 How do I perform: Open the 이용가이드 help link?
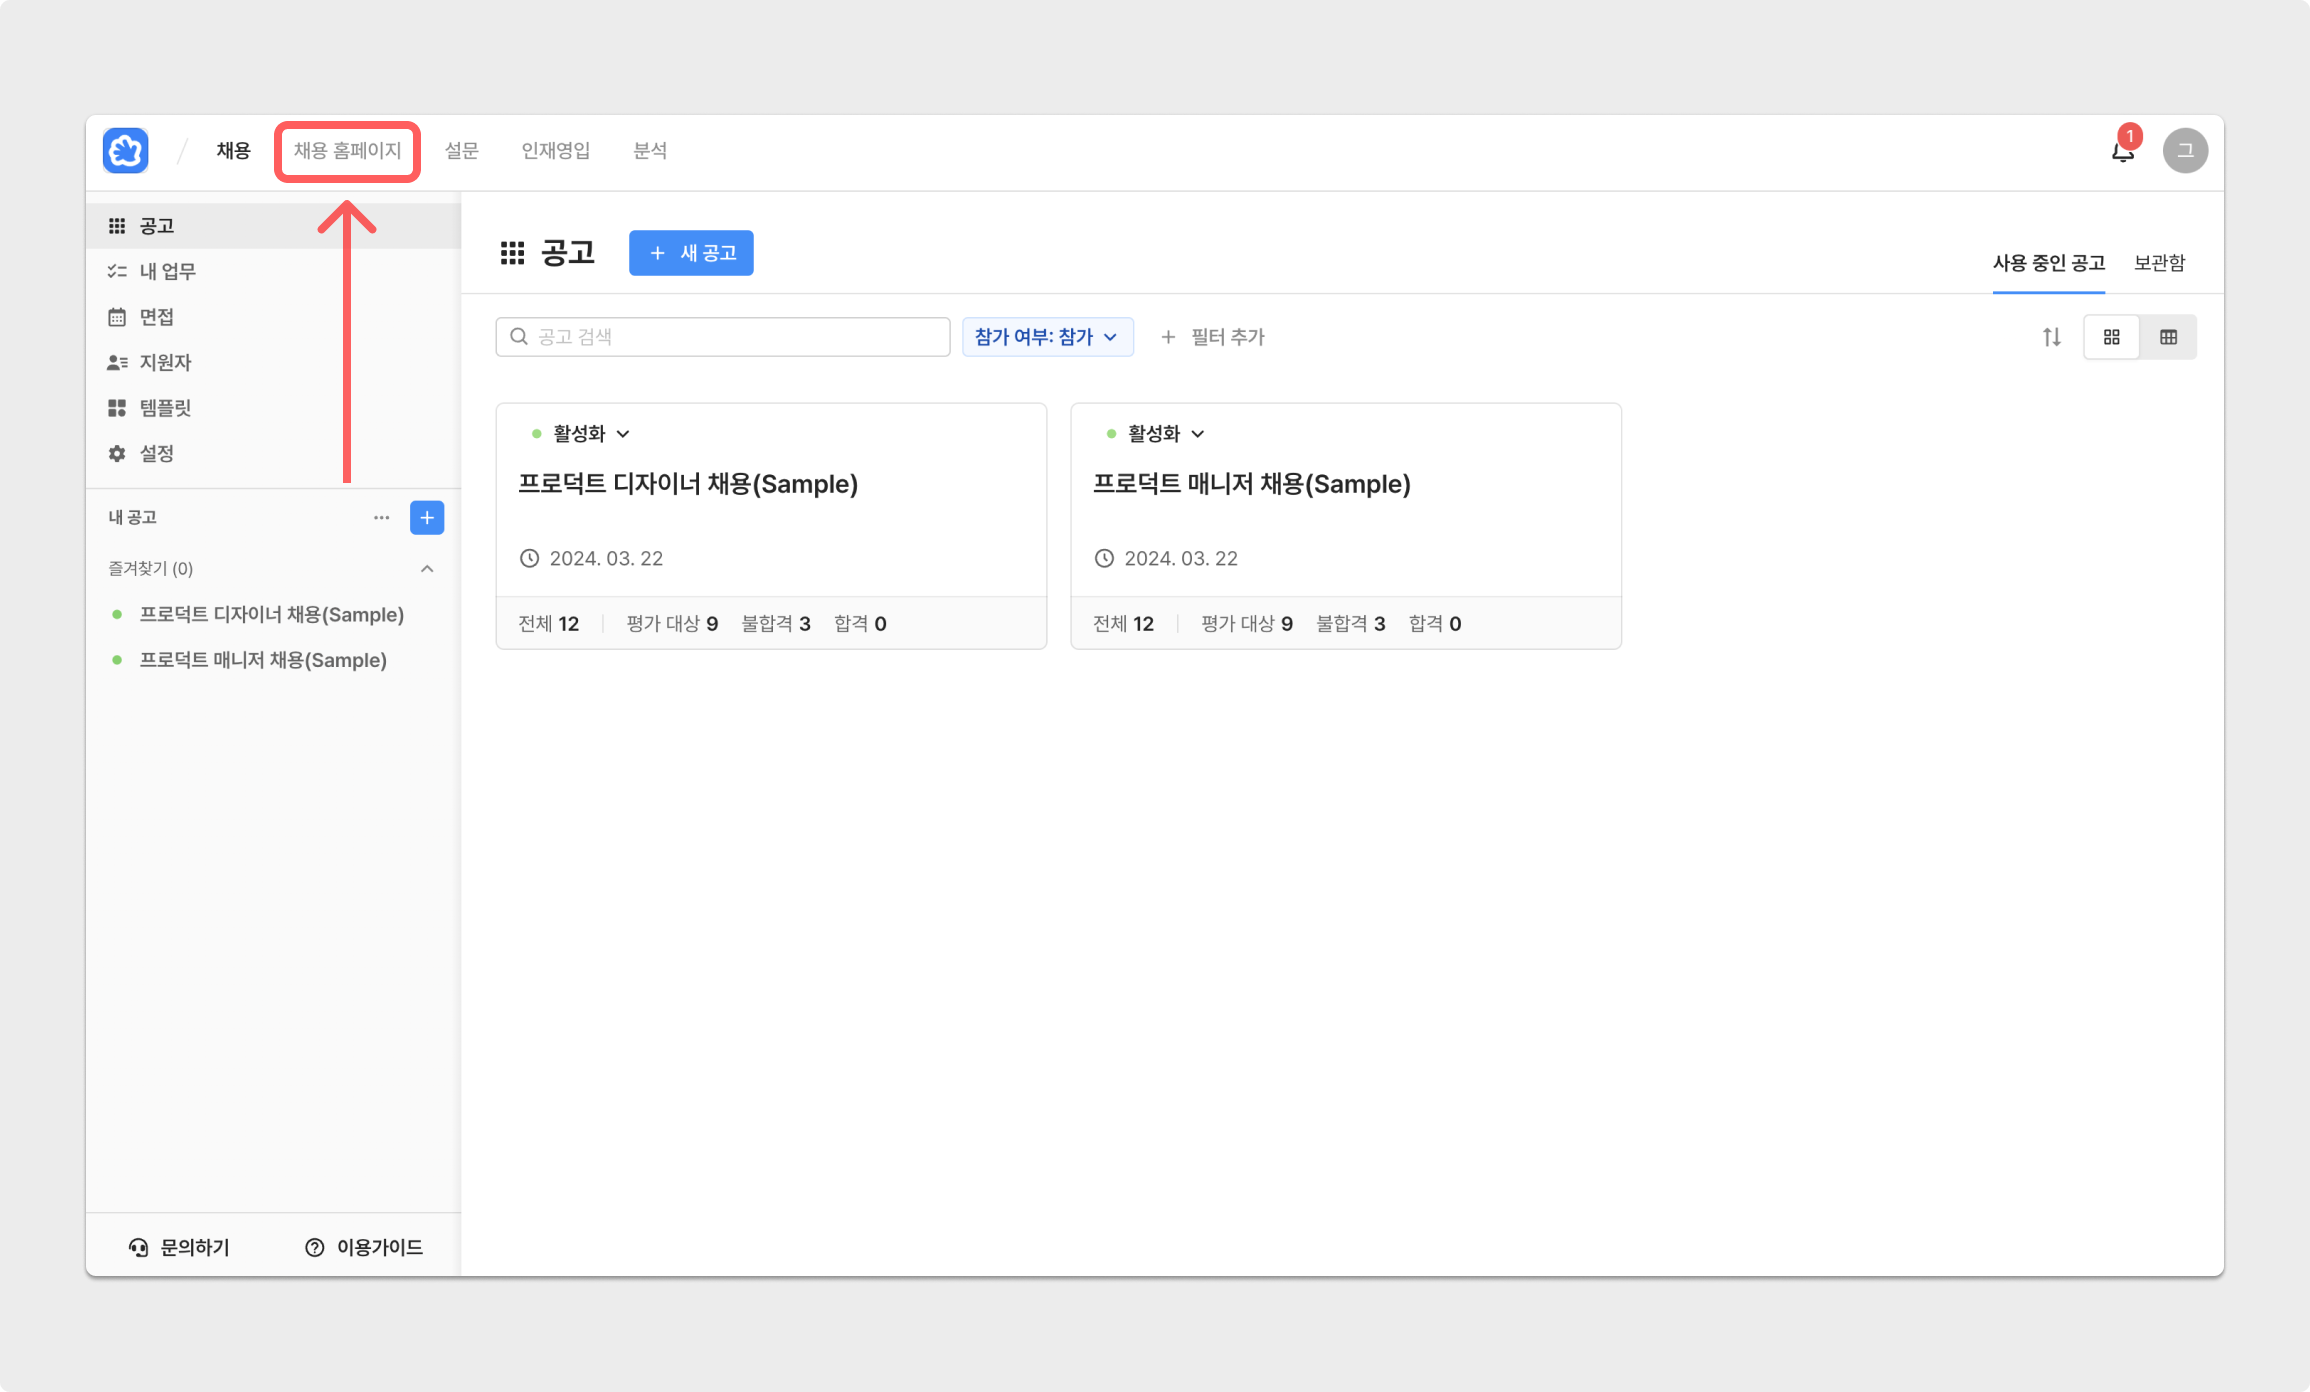(x=364, y=1247)
